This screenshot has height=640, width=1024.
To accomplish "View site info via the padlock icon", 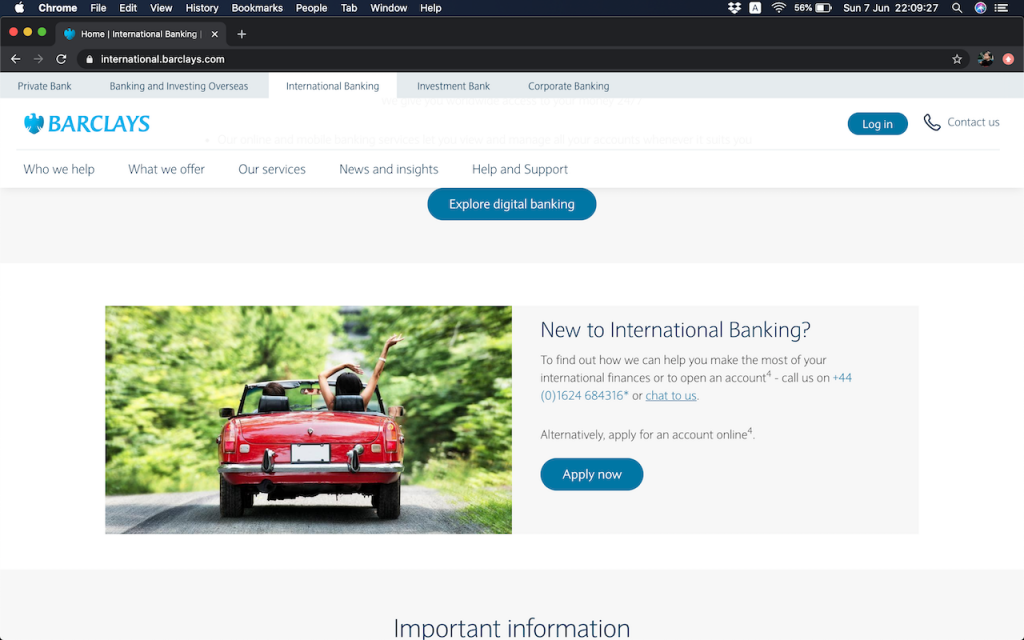I will 90,59.
